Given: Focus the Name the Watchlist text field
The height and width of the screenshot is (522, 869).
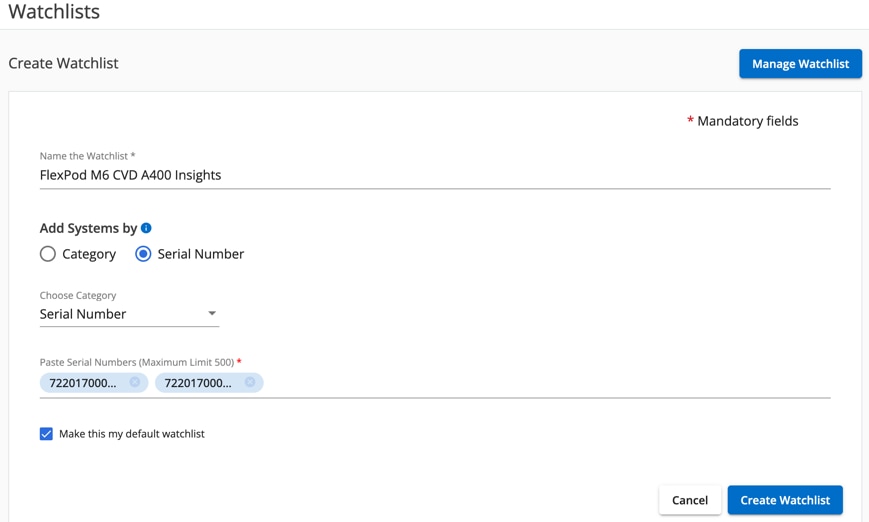Looking at the screenshot, I should pyautogui.click(x=435, y=175).
